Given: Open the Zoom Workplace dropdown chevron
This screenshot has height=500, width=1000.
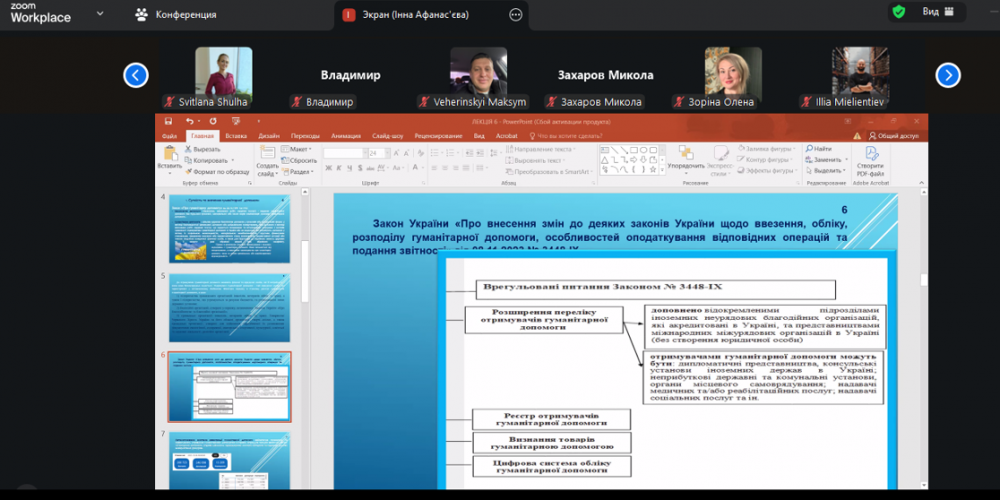Looking at the screenshot, I should pyautogui.click(x=99, y=15).
